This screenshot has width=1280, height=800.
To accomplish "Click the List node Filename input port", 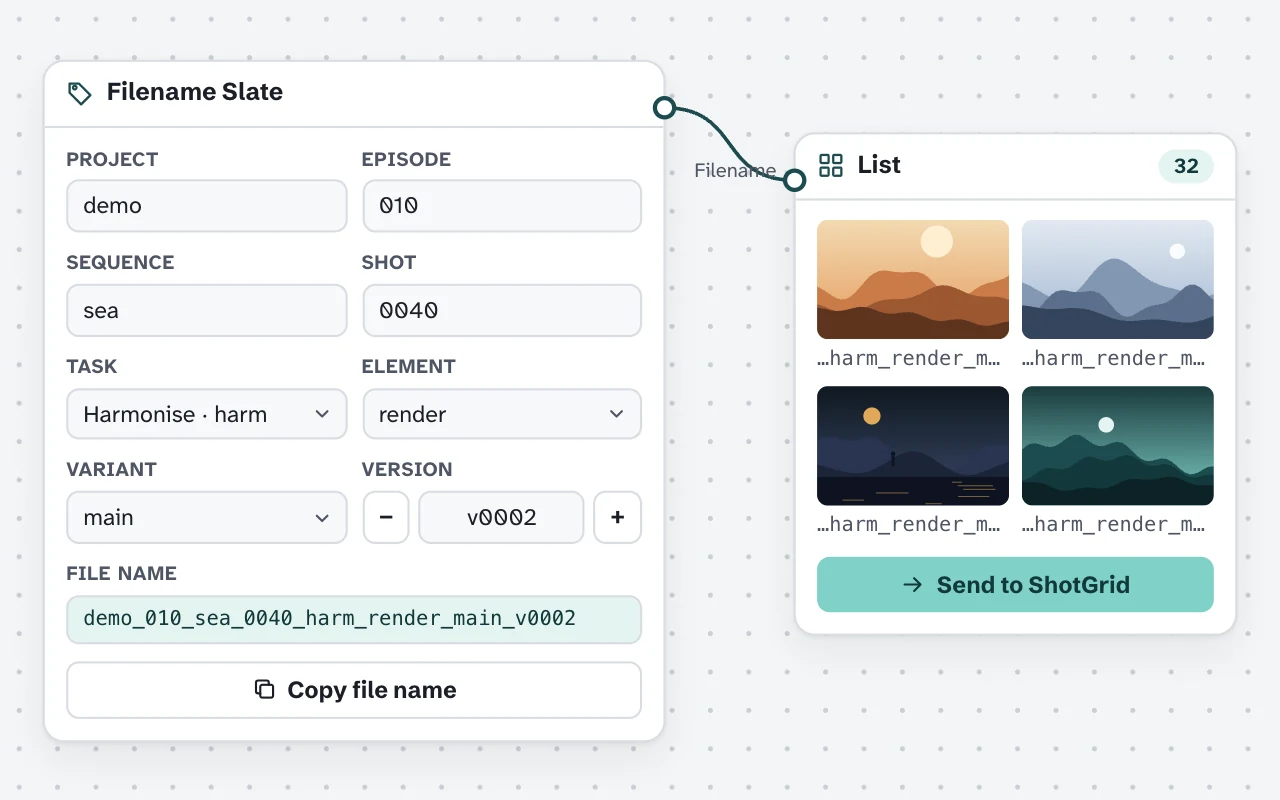I will tap(794, 180).
